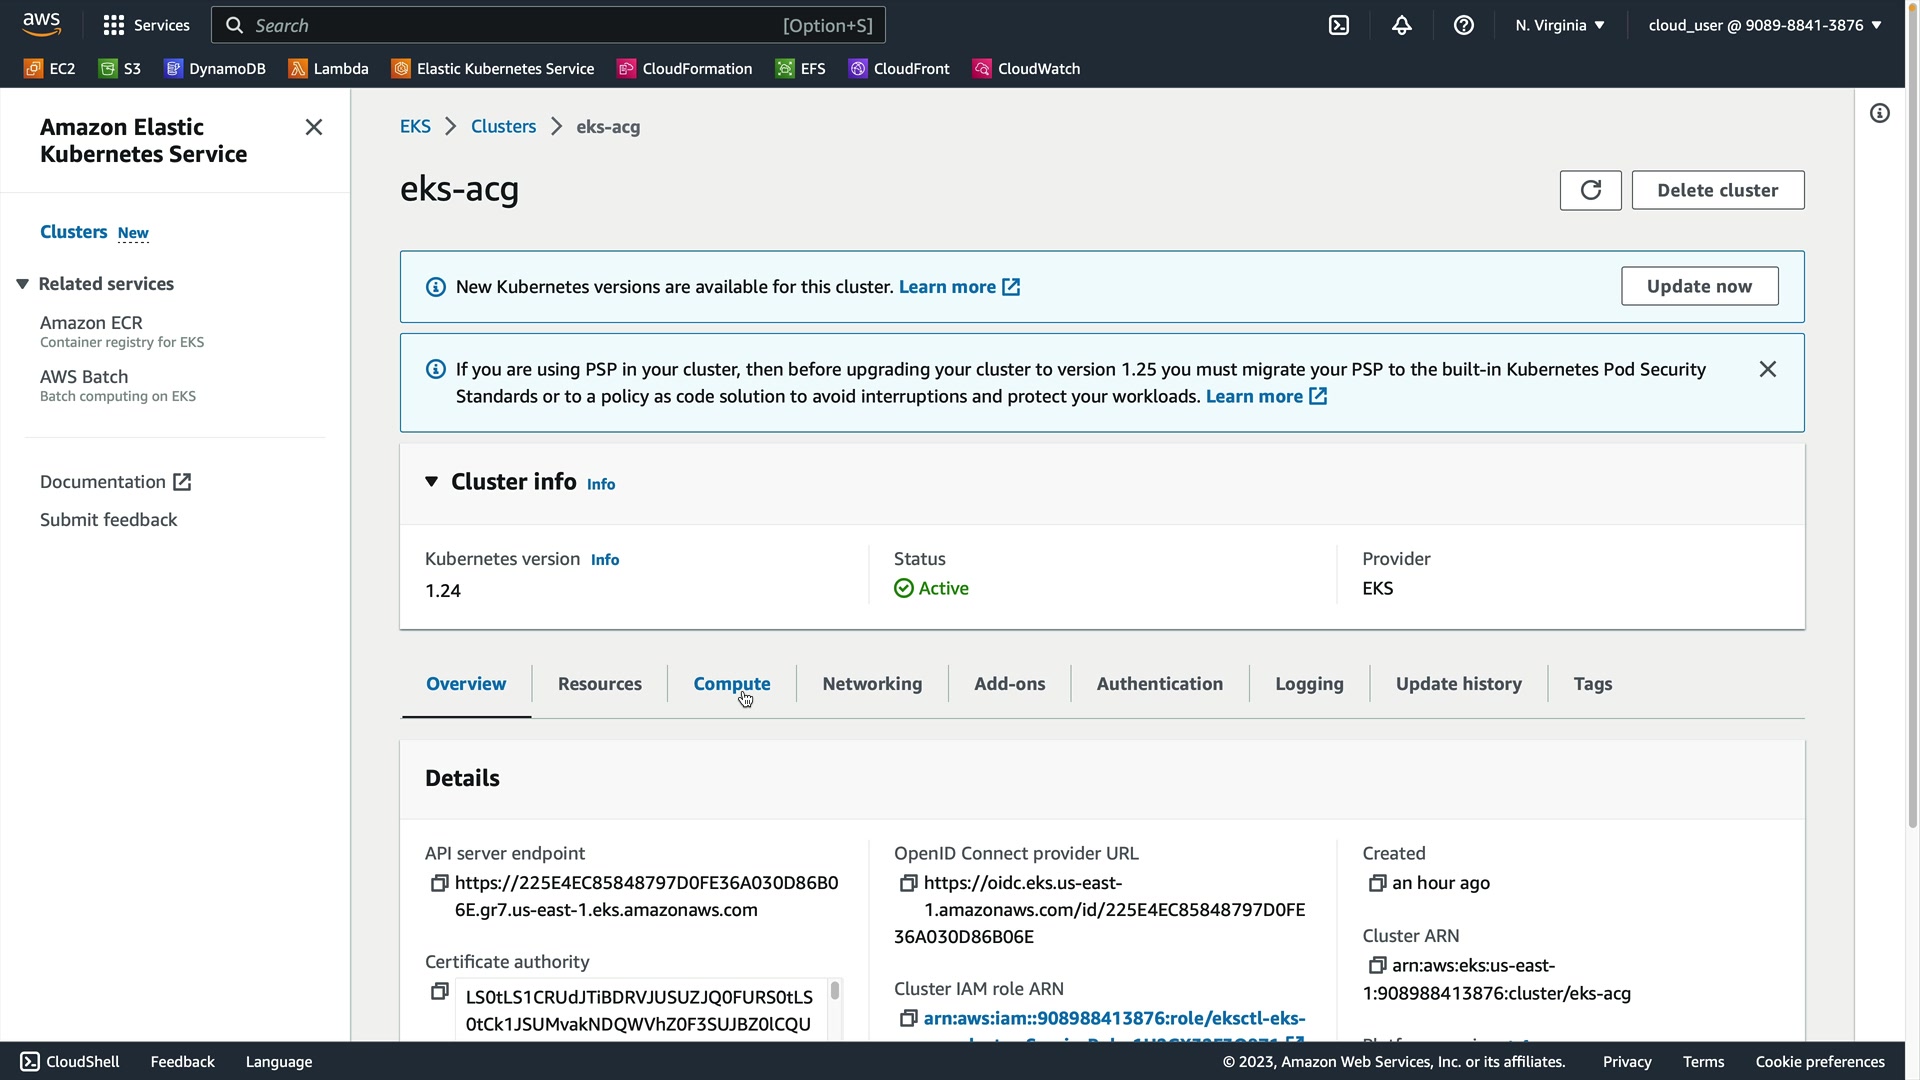Copy the OpenID Connect provider URL
Viewport: 1920px width, 1080px height.
[x=908, y=883]
